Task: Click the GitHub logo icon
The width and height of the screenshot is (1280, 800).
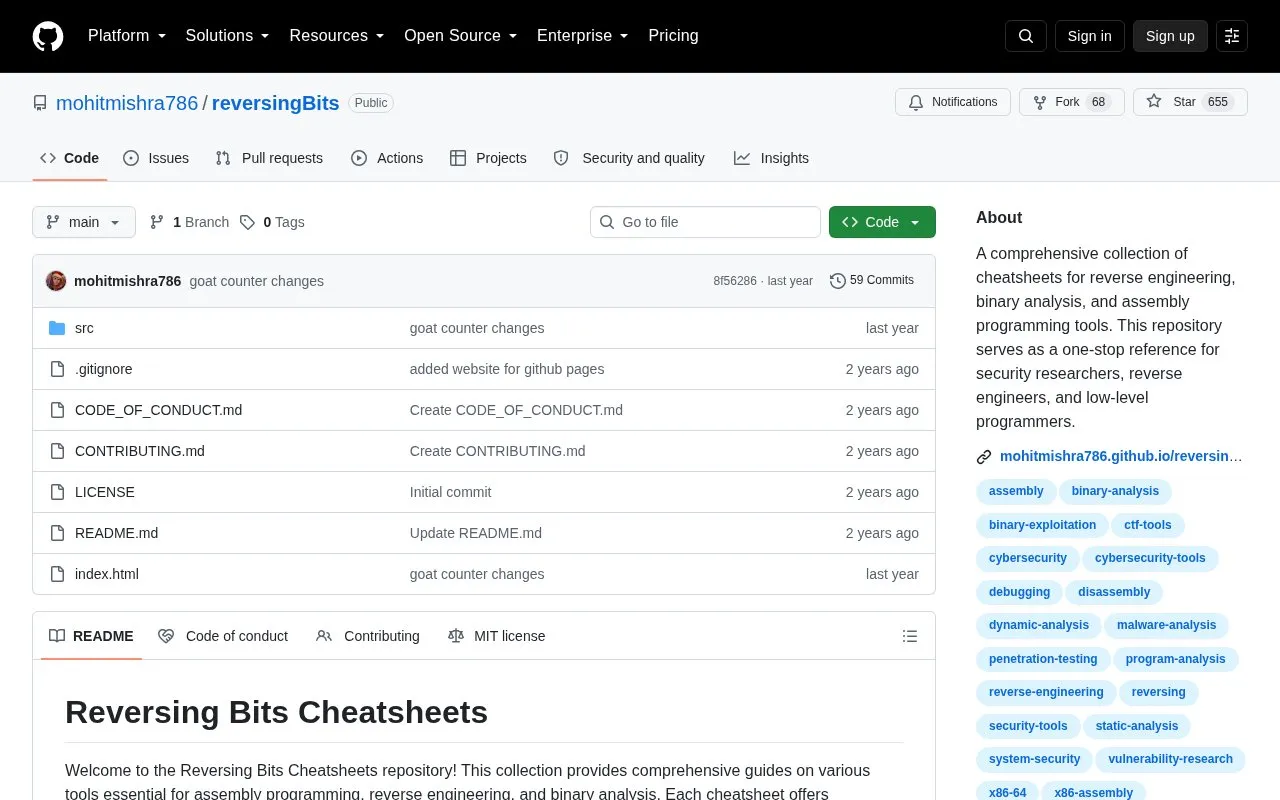Action: [x=48, y=36]
